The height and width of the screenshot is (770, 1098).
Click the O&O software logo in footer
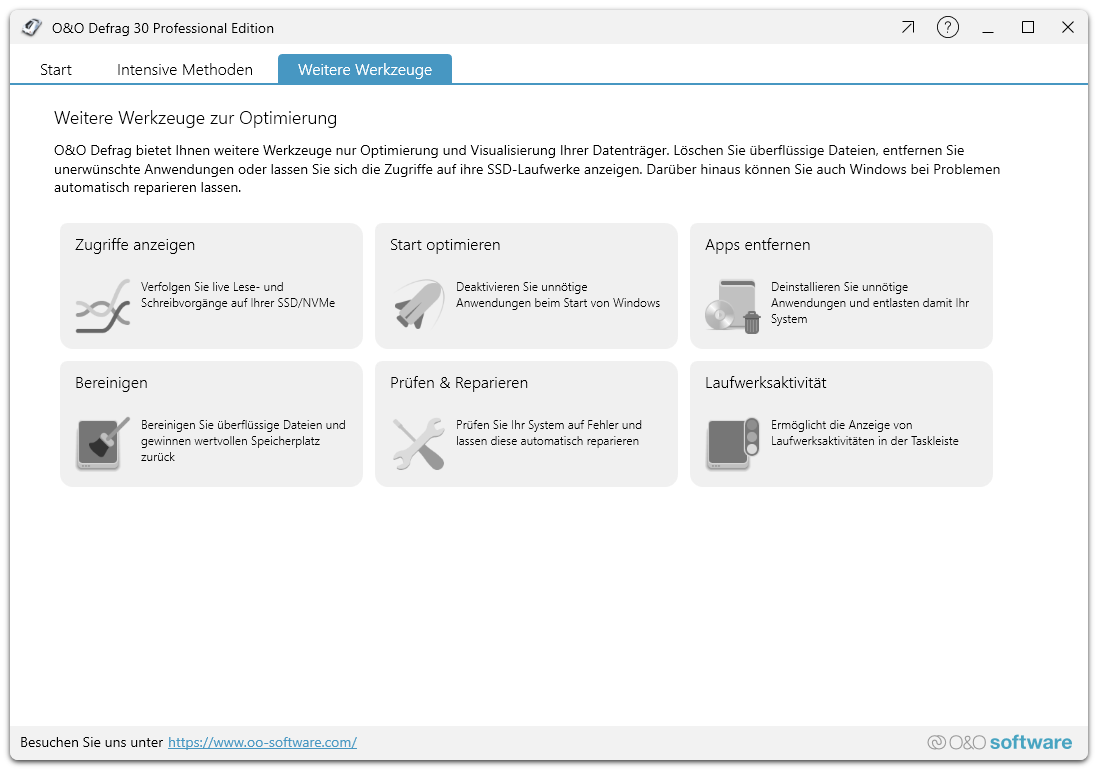pyautogui.click(x=999, y=742)
